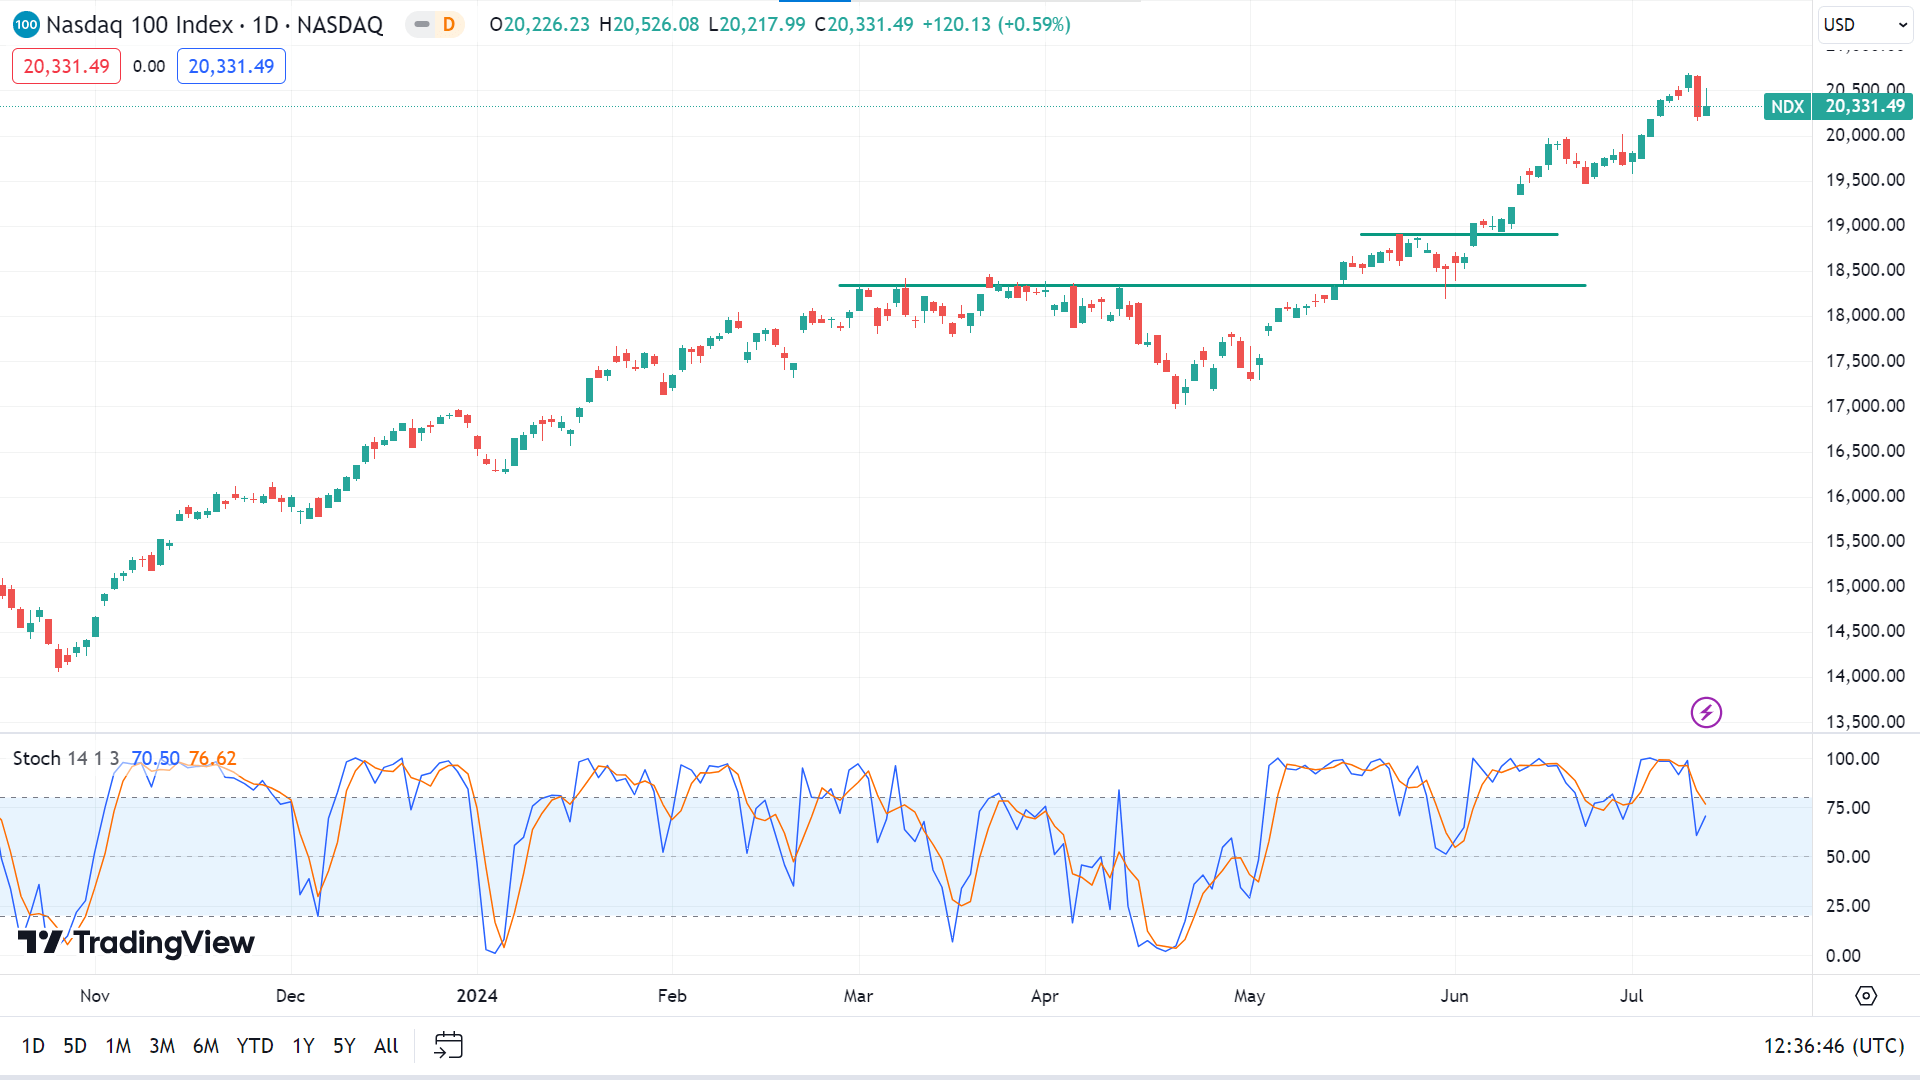Select the 6M time range
The width and height of the screenshot is (1920, 1080).
pos(206,1046)
